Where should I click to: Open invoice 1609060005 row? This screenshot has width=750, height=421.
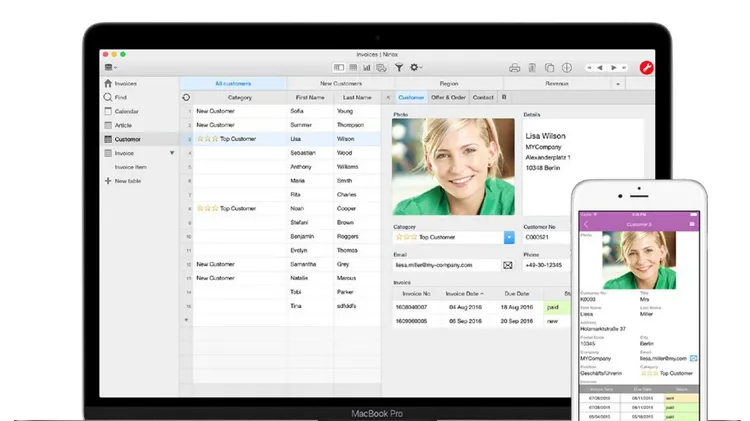(x=482, y=321)
